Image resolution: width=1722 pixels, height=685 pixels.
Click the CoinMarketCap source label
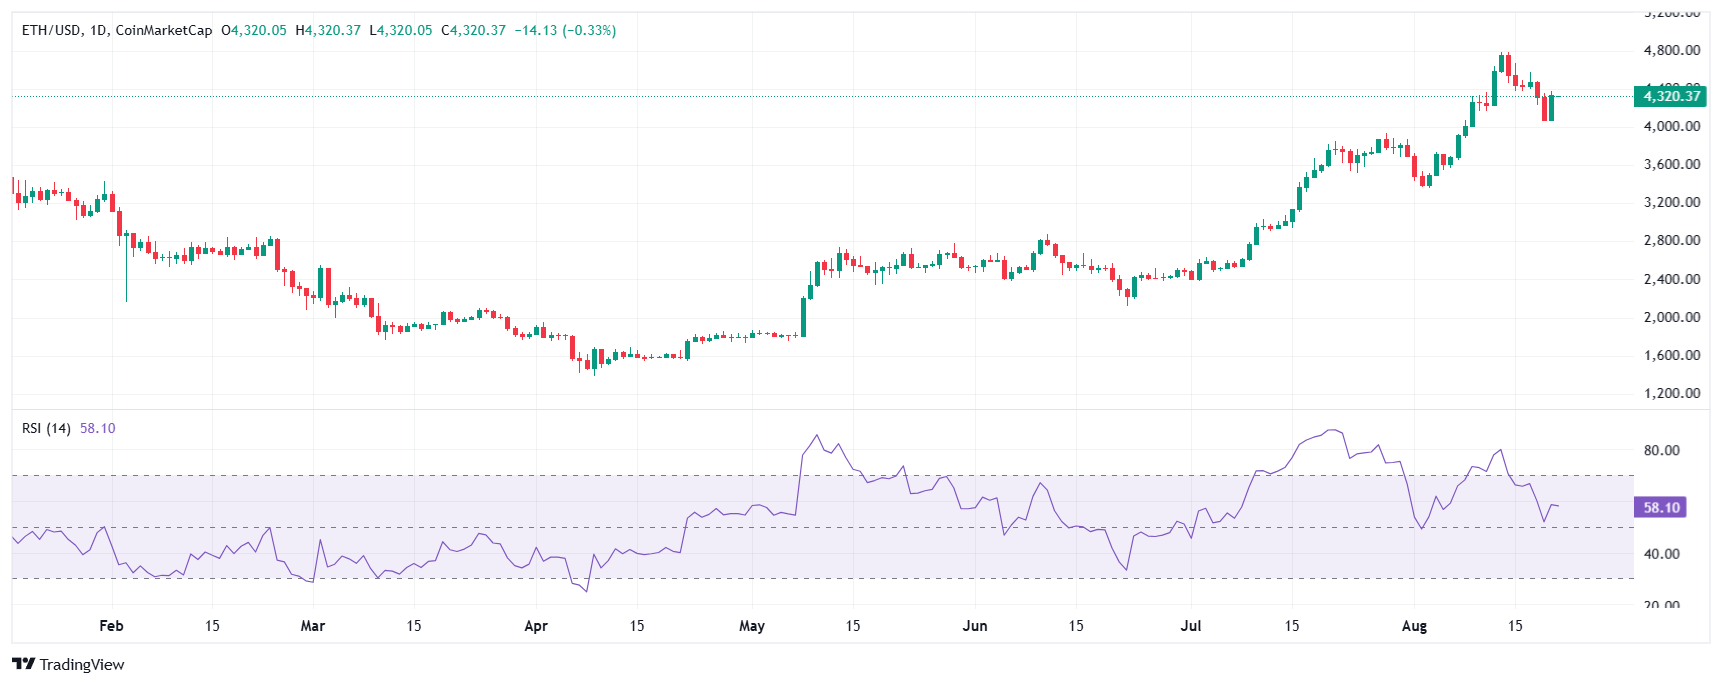point(164,31)
